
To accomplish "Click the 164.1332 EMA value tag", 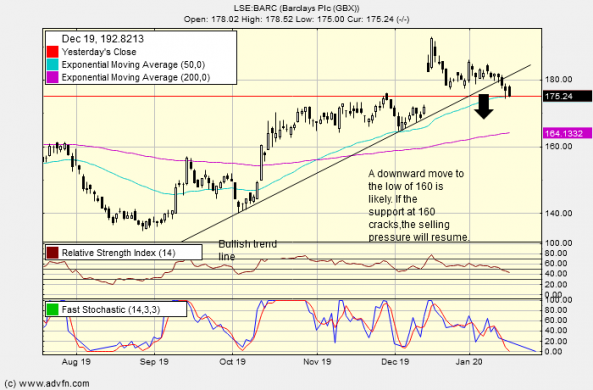I will tap(567, 133).
